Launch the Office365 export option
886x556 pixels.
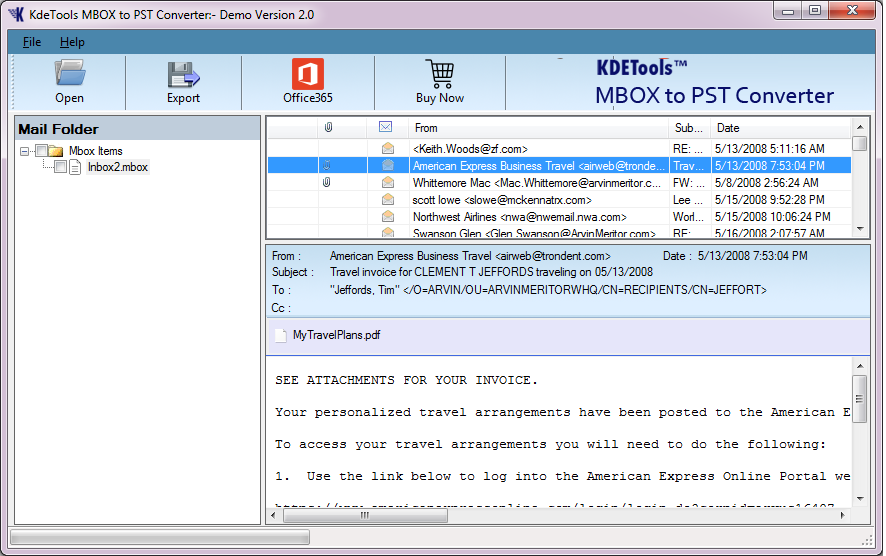tap(307, 82)
